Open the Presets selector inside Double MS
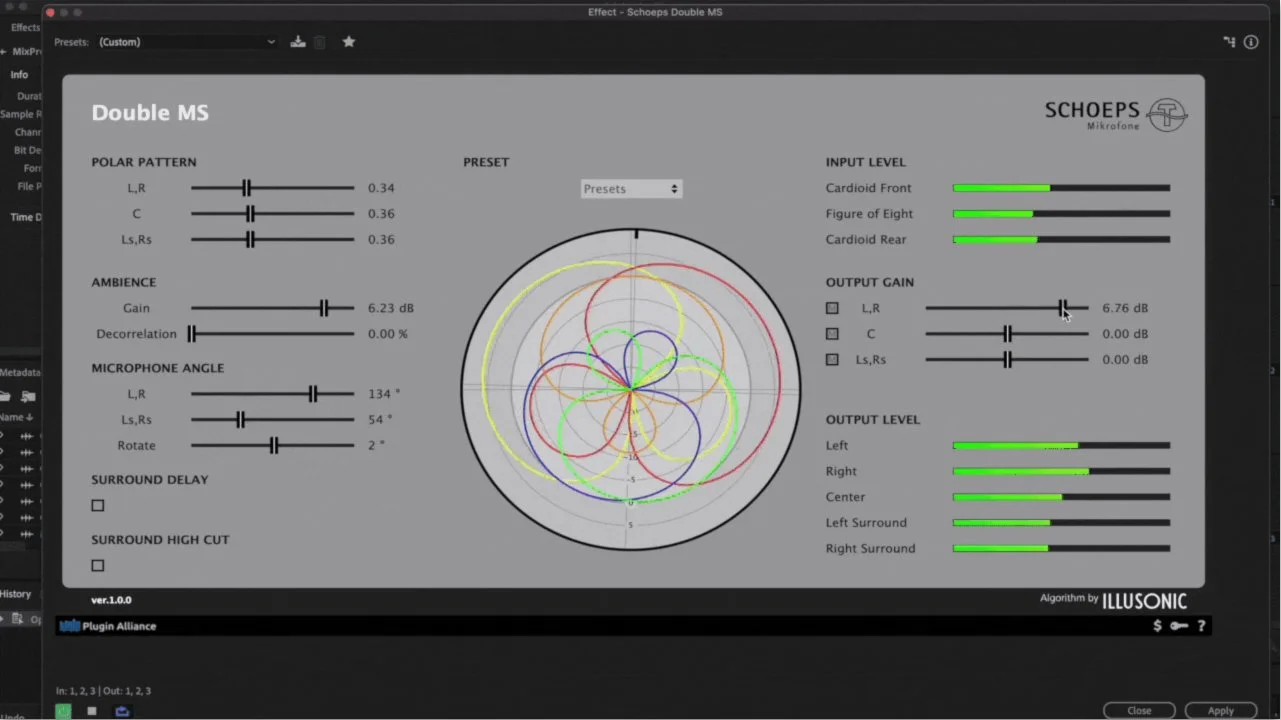 [631, 188]
